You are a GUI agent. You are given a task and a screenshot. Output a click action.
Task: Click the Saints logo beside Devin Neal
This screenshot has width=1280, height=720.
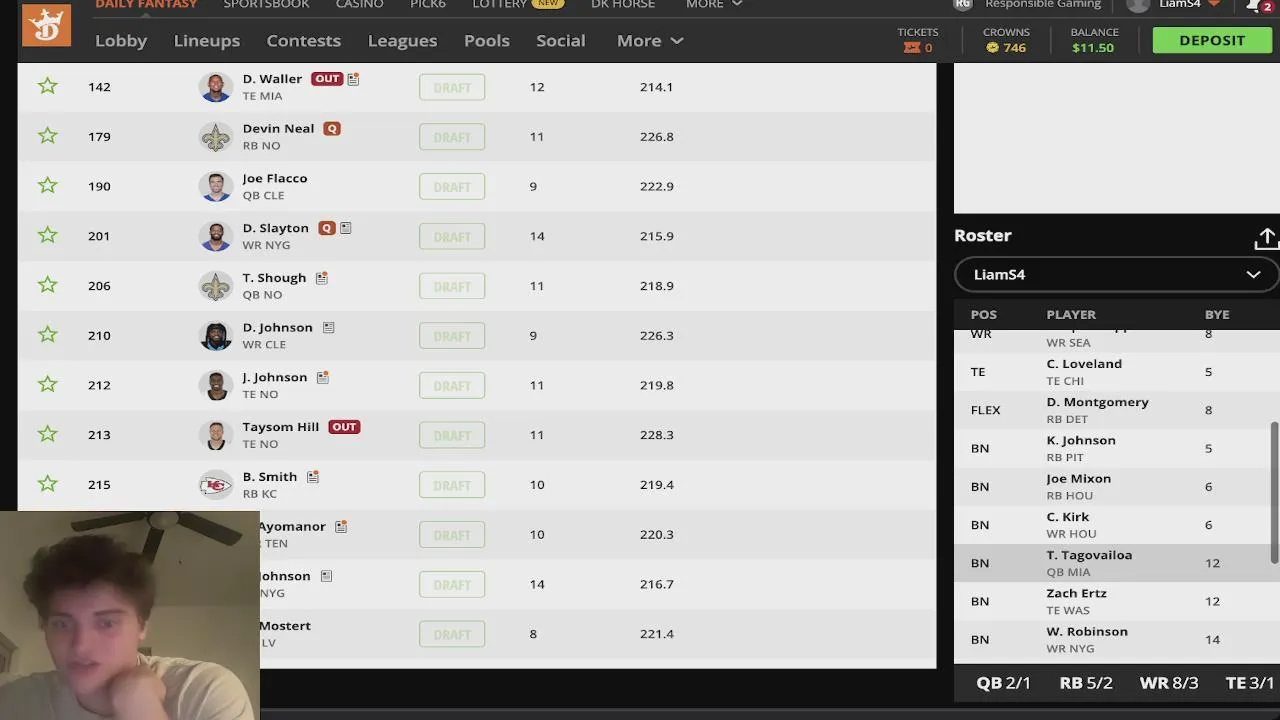point(215,137)
